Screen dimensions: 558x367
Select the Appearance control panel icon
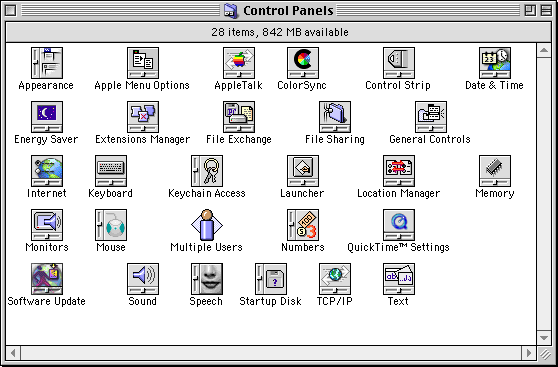click(x=47, y=63)
